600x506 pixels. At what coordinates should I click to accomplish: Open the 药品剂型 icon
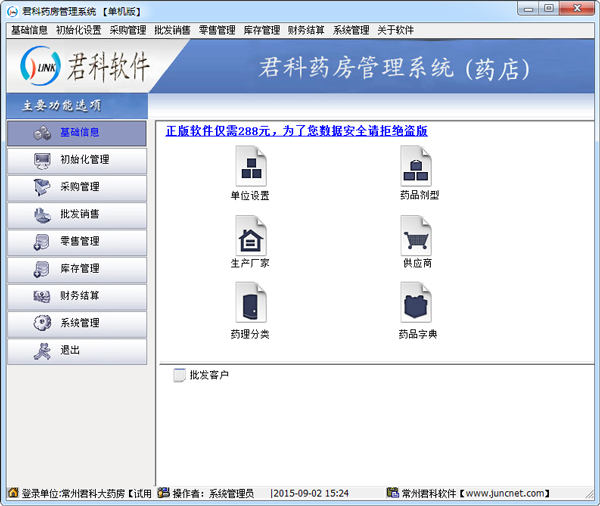tap(416, 166)
